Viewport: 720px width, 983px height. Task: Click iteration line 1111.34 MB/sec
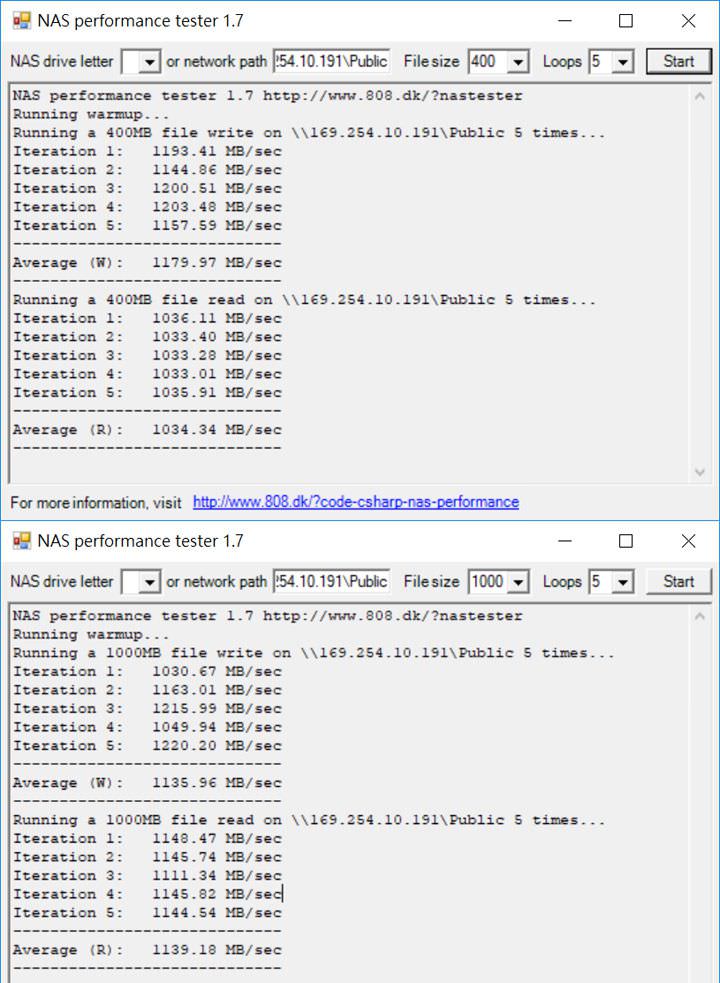pyautogui.click(x=147, y=876)
